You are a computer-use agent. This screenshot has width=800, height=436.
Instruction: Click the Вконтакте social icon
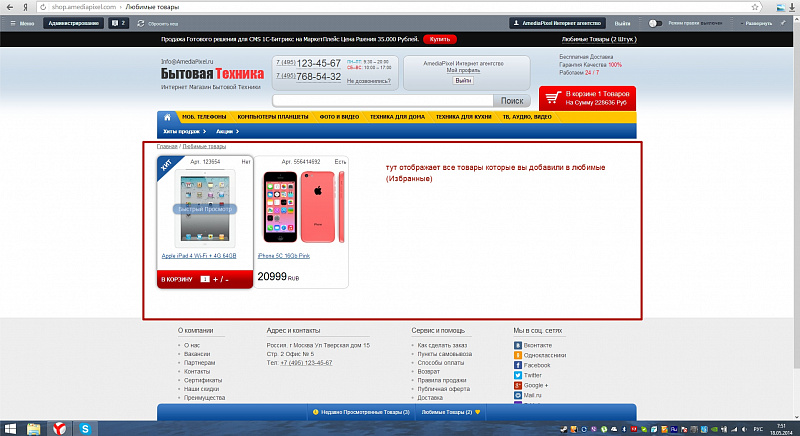click(x=517, y=345)
